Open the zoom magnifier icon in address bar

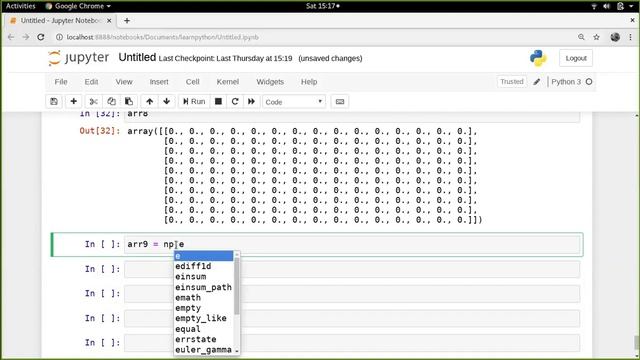[x=581, y=37]
